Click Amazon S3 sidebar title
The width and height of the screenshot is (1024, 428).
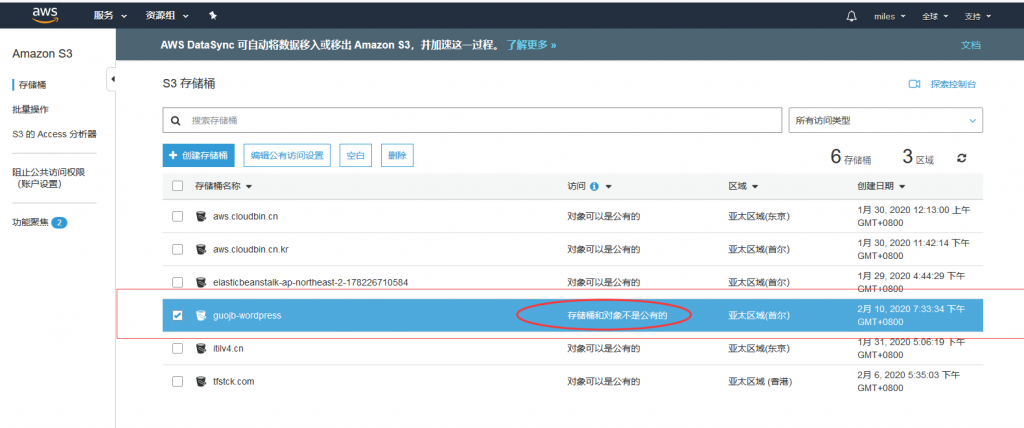click(x=42, y=54)
